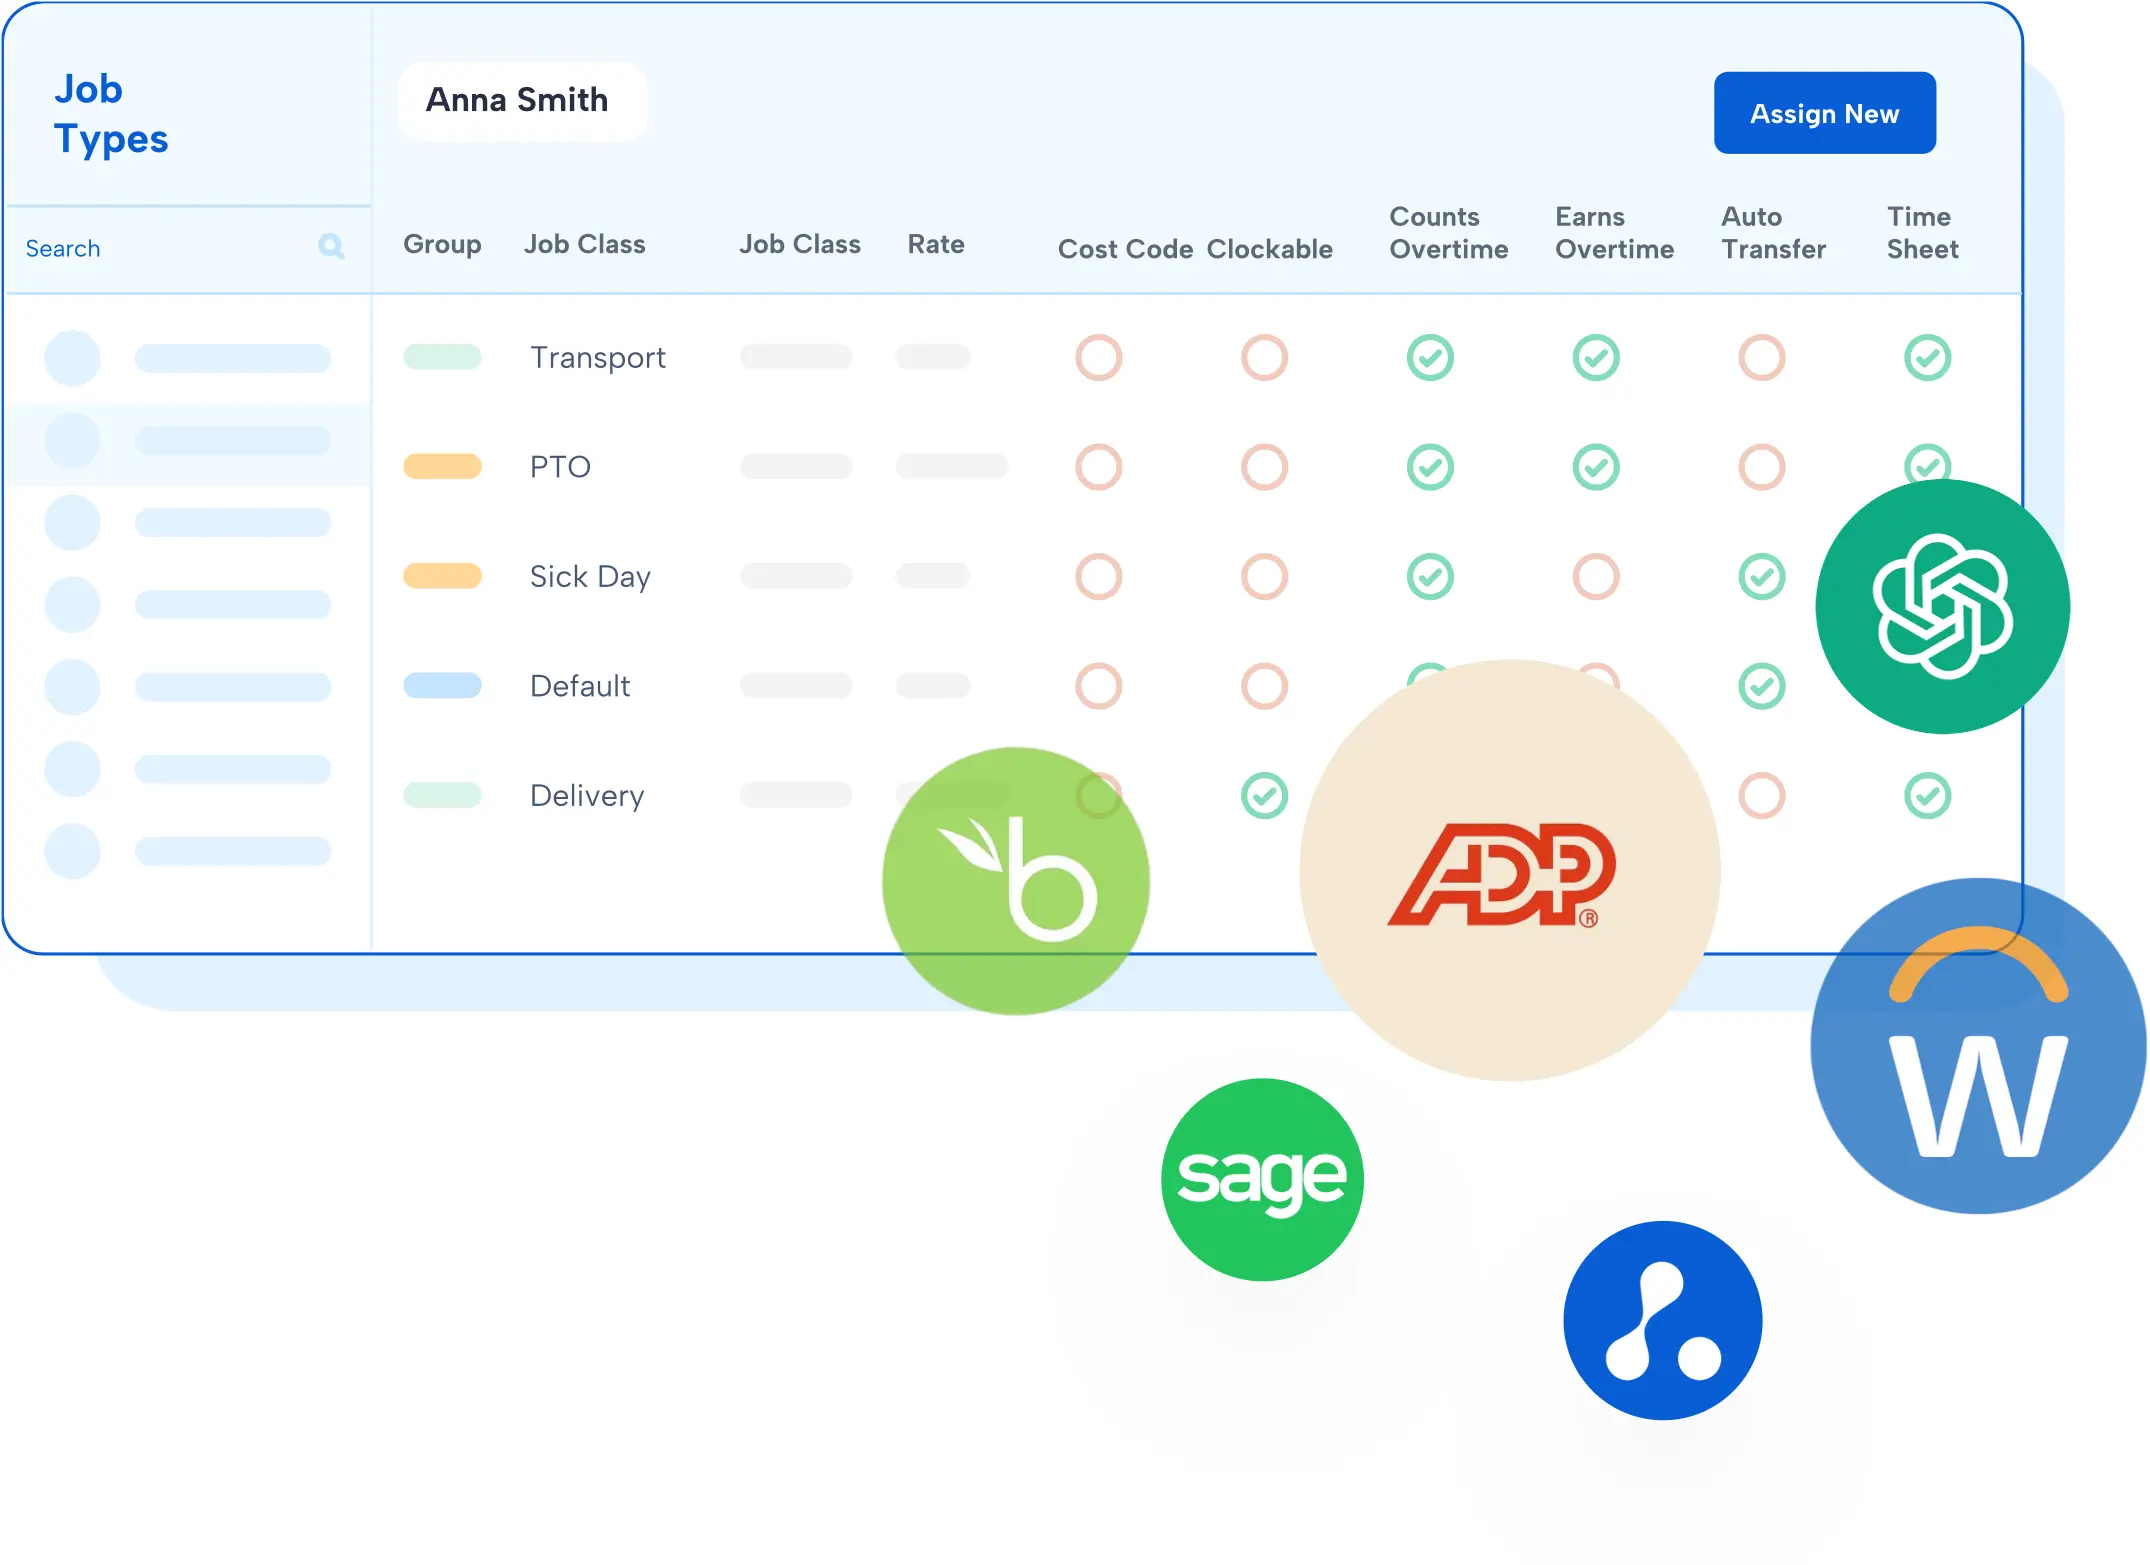Click the Sage logo circle

pyautogui.click(x=1262, y=1179)
